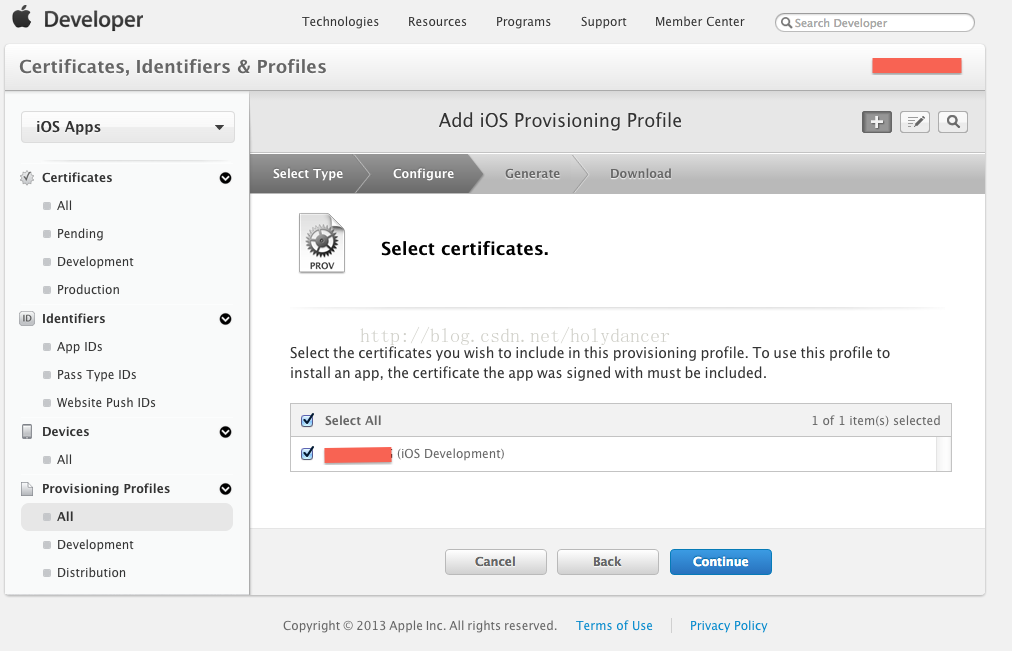Click the Back button

pyautogui.click(x=608, y=562)
